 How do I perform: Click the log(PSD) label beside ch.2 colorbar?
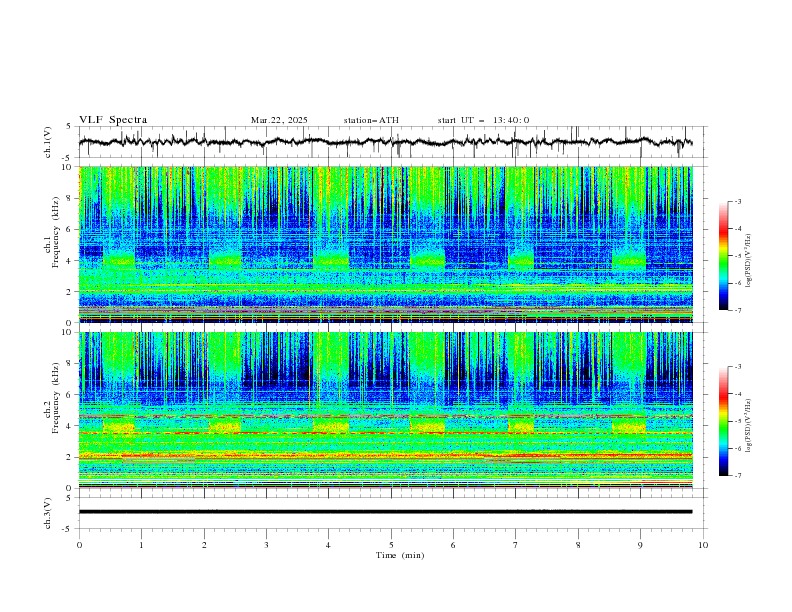749,425
